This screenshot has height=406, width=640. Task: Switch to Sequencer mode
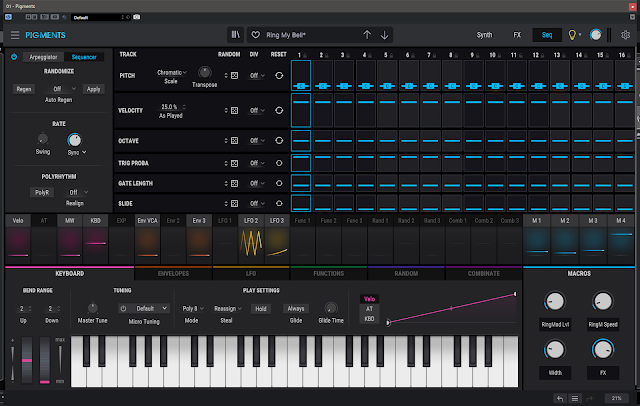click(x=84, y=57)
